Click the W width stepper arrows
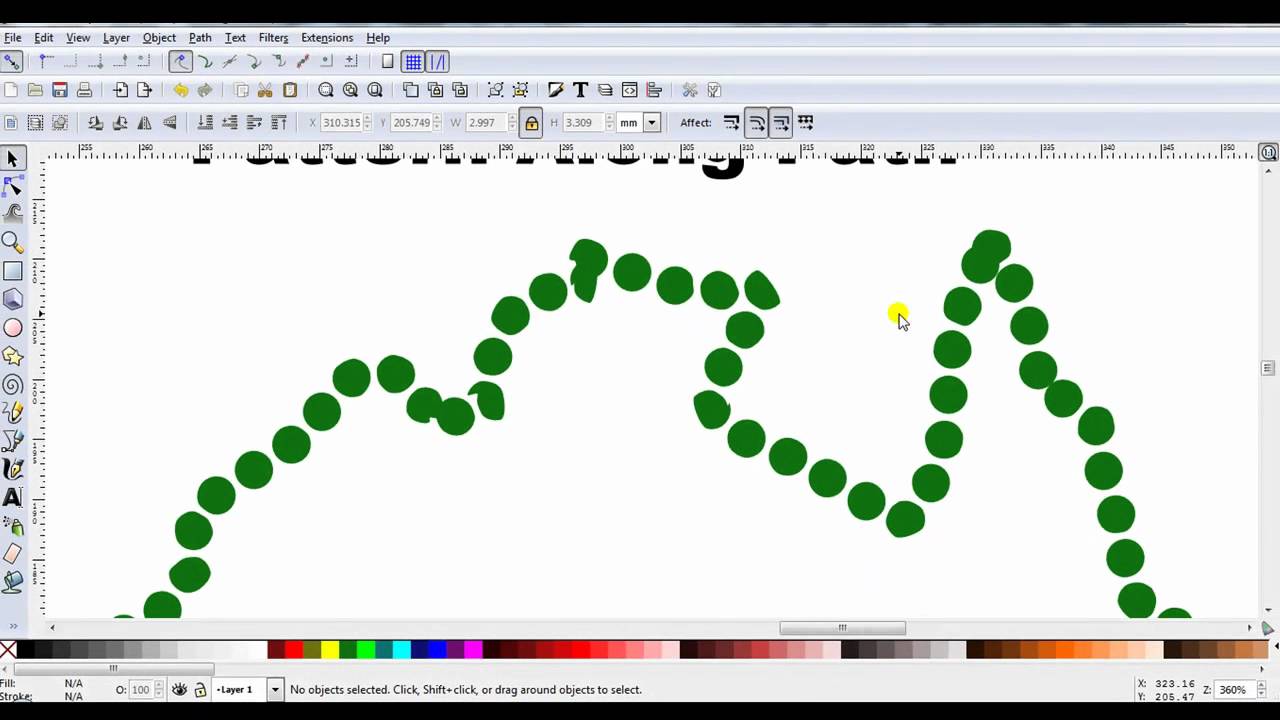The height and width of the screenshot is (720, 1280). pos(513,123)
